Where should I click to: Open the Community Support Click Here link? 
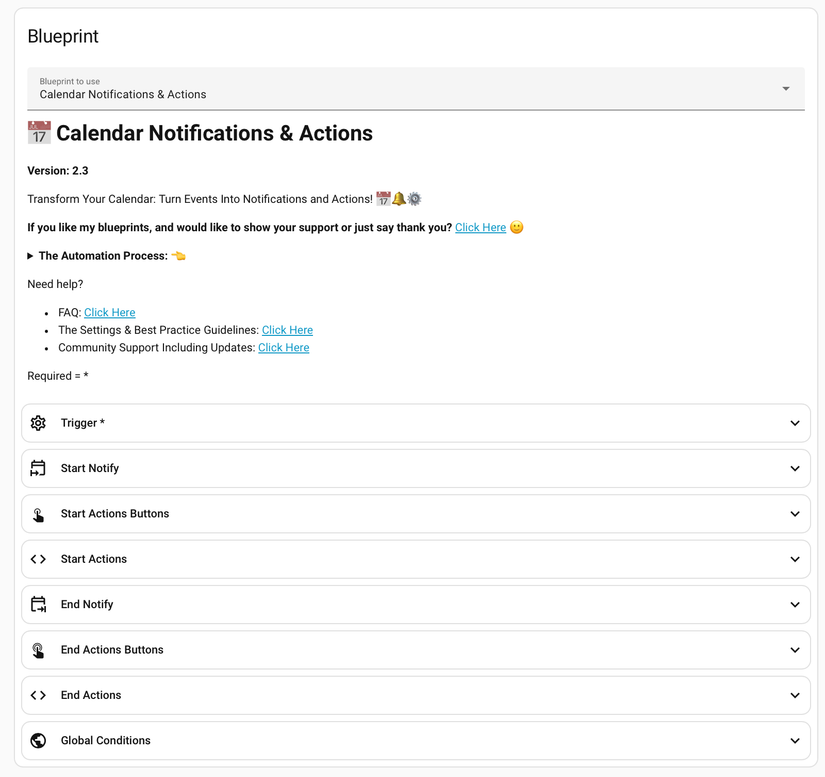point(283,347)
